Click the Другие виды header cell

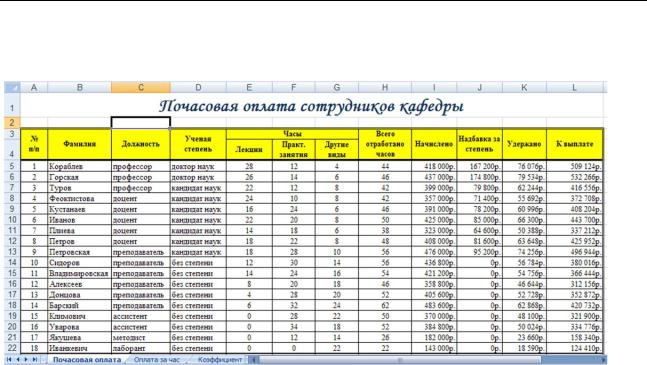click(337, 149)
